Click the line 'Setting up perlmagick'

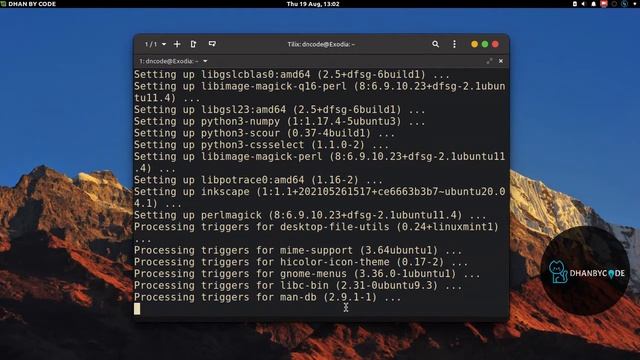[x=310, y=215]
